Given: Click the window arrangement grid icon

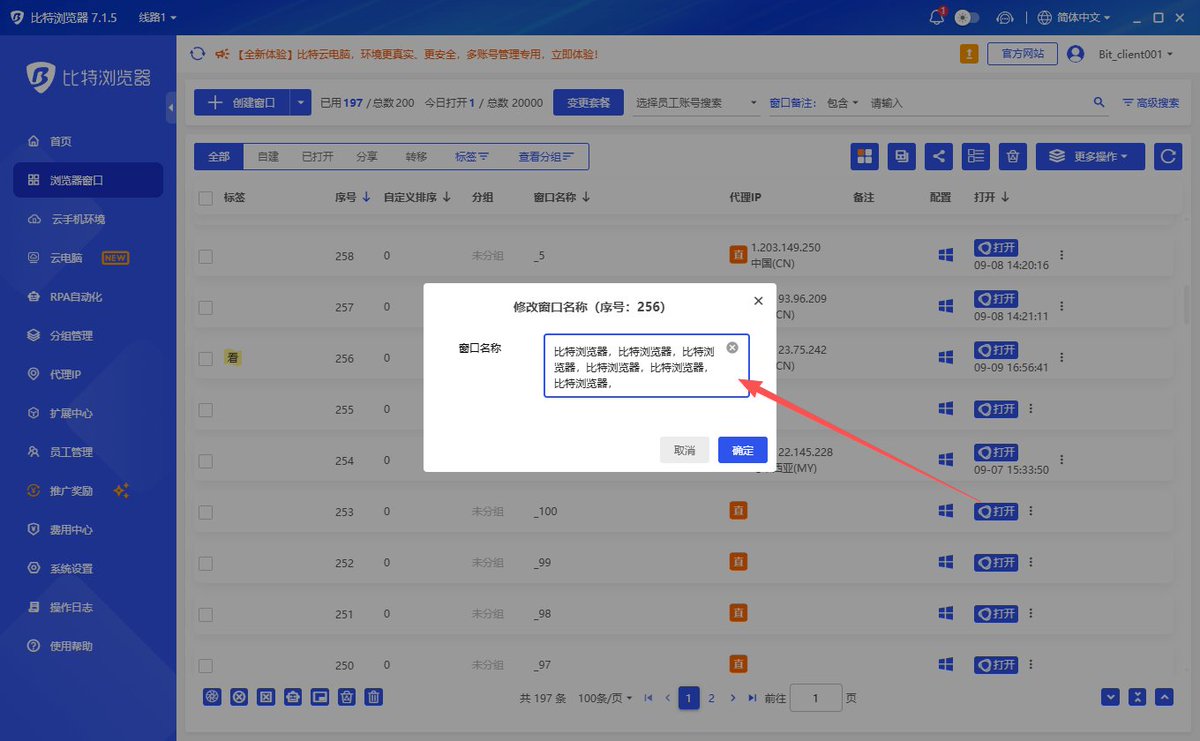Looking at the screenshot, I should (x=865, y=156).
